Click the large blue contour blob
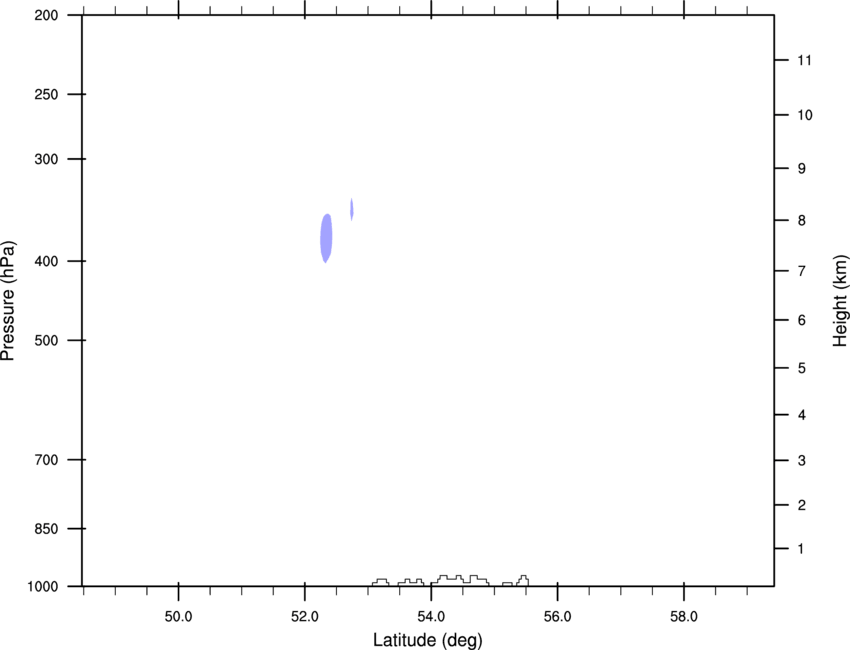The width and height of the screenshot is (850, 650). point(326,238)
